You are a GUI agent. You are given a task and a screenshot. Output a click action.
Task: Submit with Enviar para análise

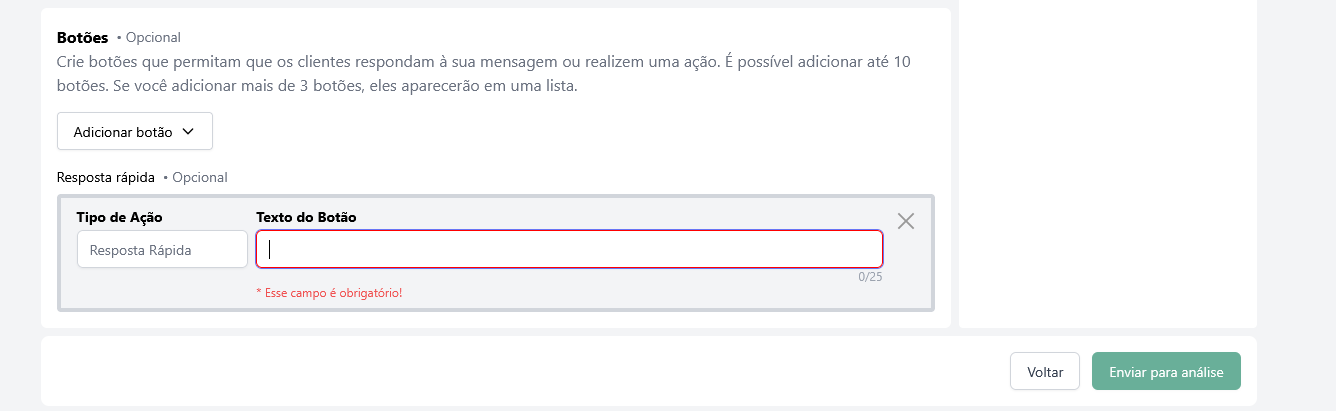coord(1166,371)
